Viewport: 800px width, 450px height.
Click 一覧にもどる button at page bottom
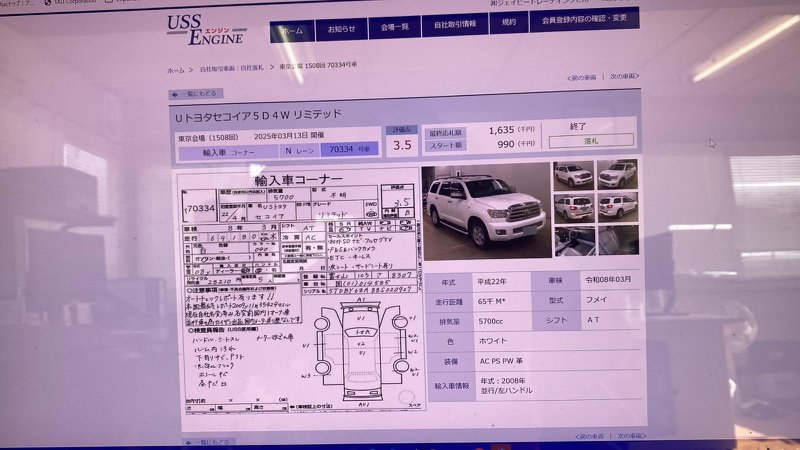tap(210, 442)
